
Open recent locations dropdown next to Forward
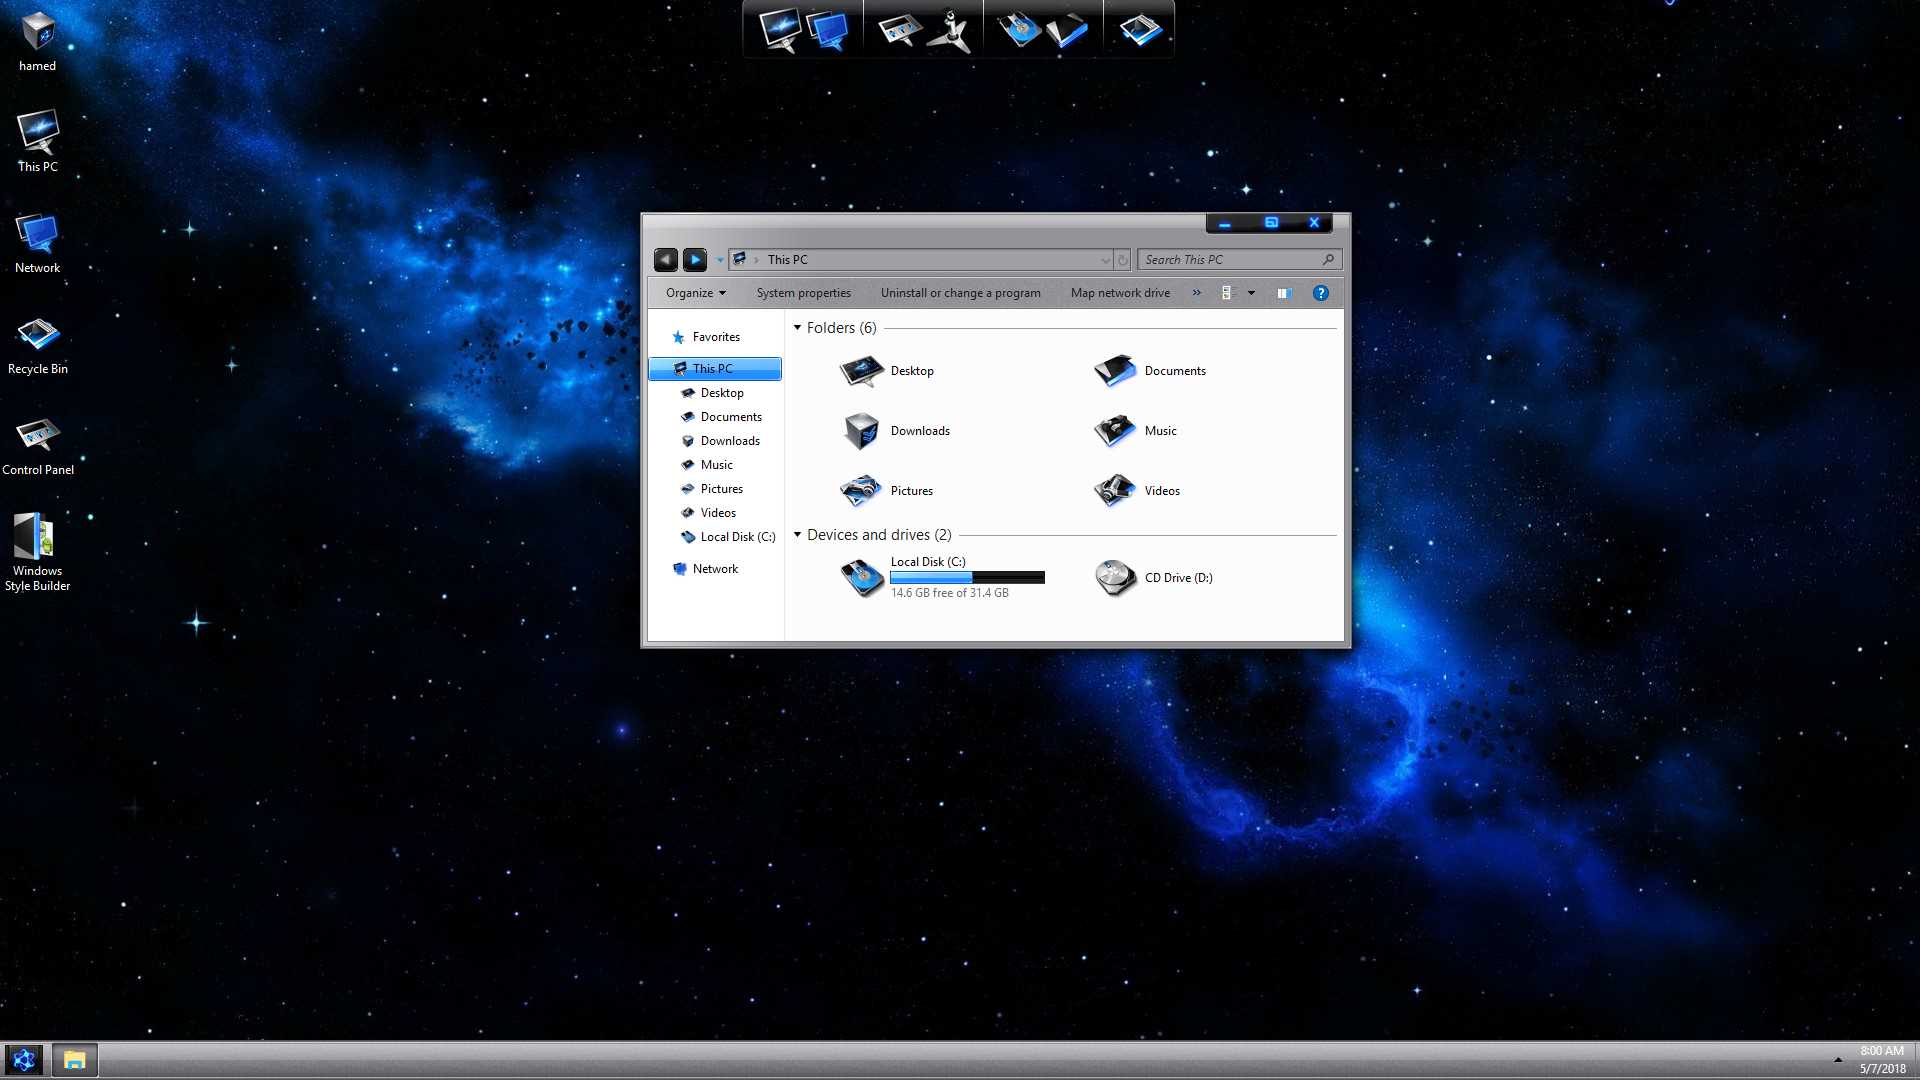(x=720, y=260)
